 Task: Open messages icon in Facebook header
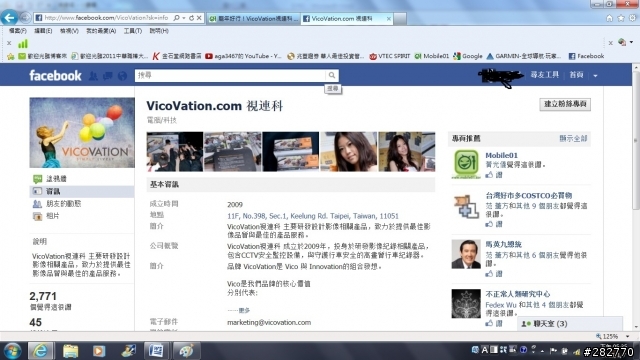108,76
